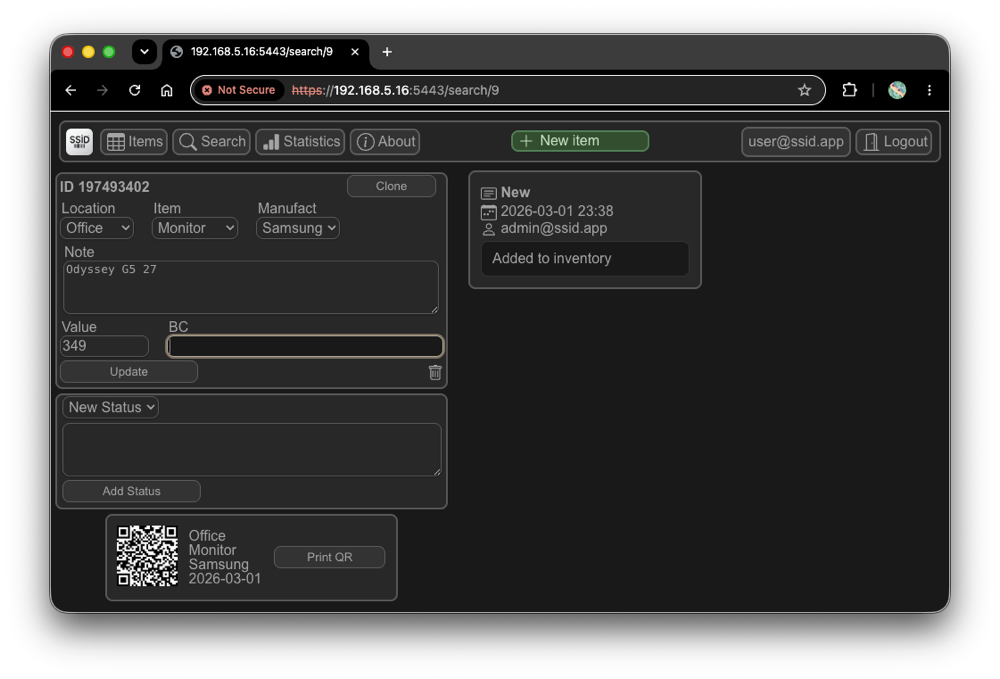Viewport: 1000px width, 679px height.
Task: Click the ID 197493402 heading
Action: click(105, 187)
